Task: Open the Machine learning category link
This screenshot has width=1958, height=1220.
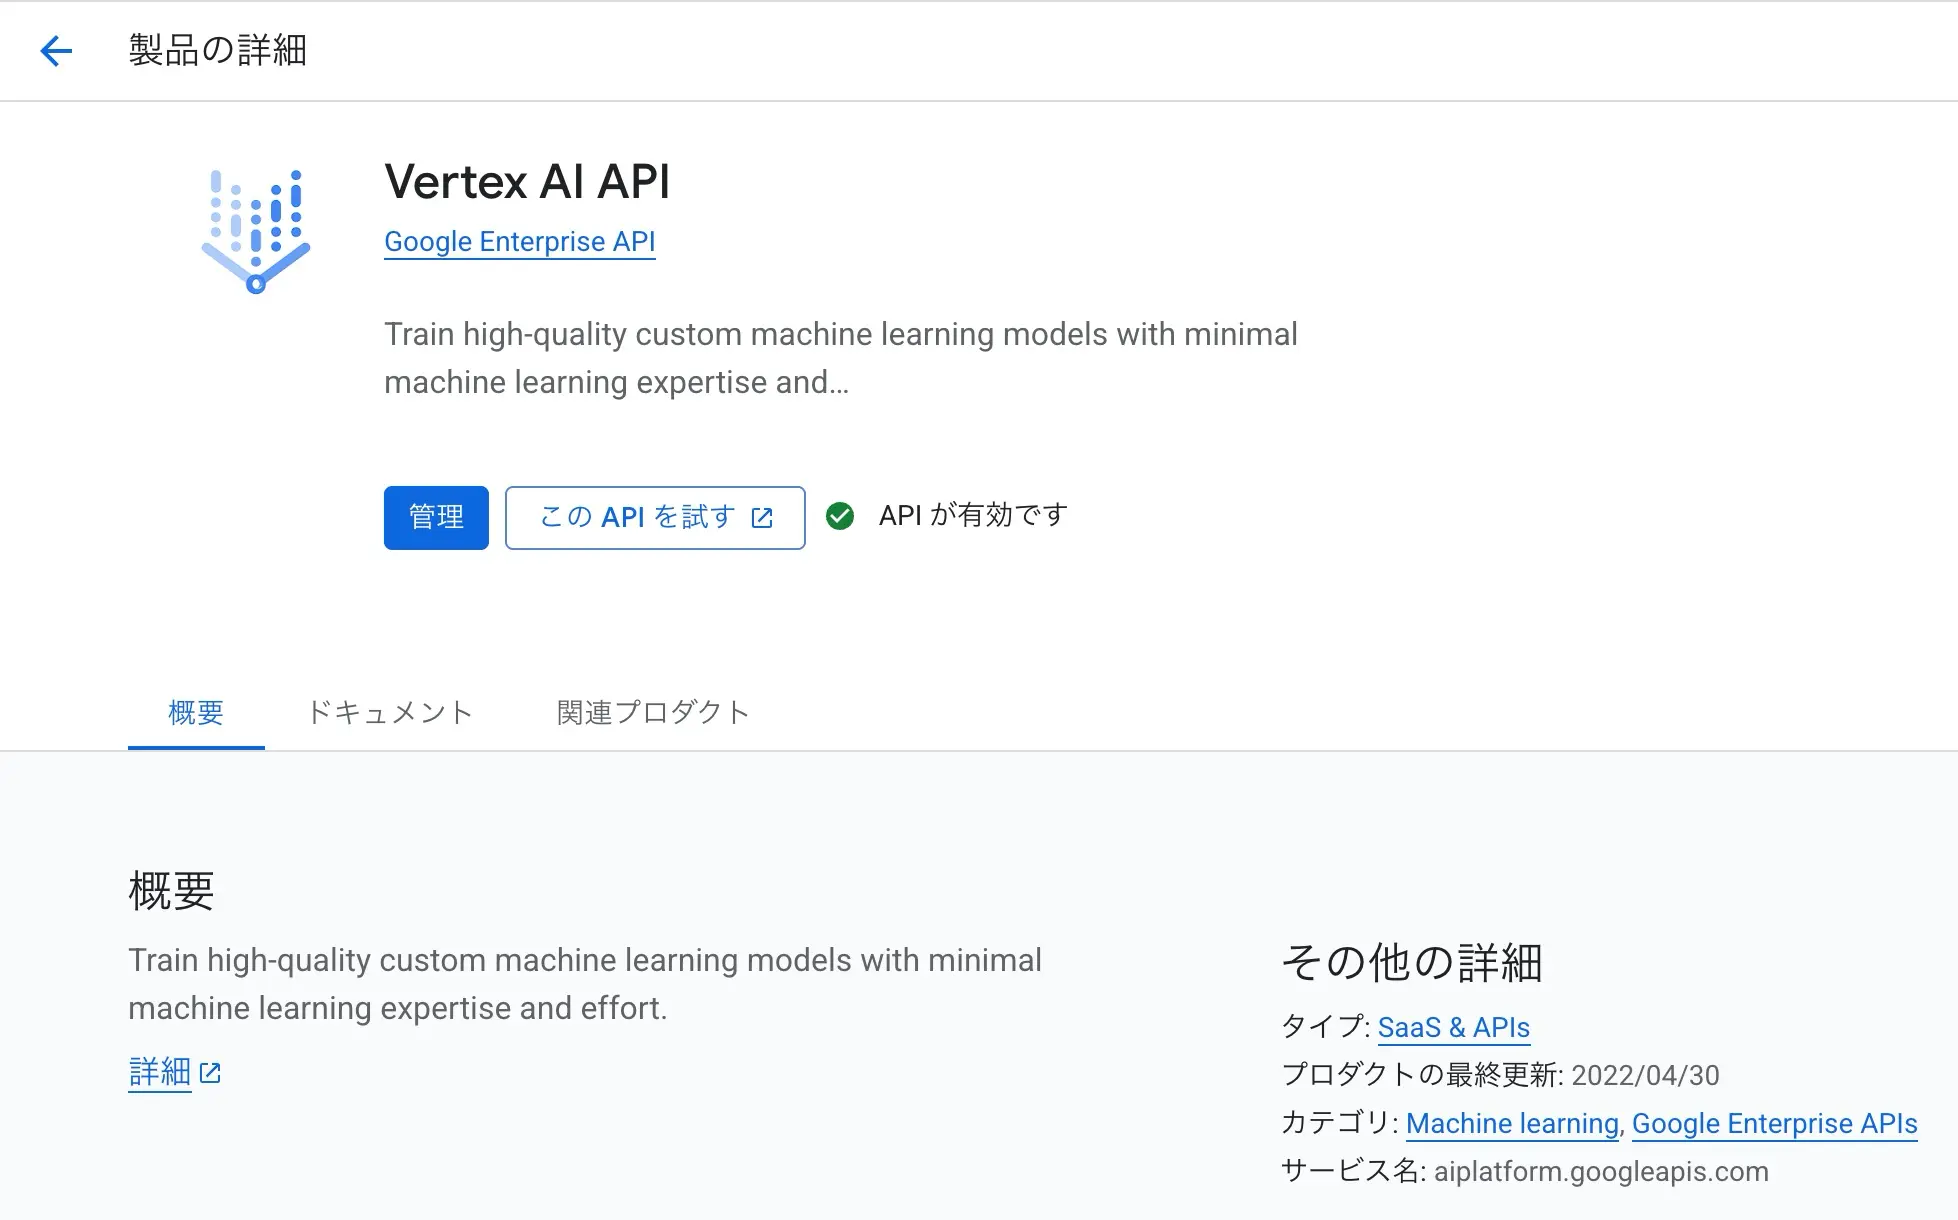Action: (x=1512, y=1123)
